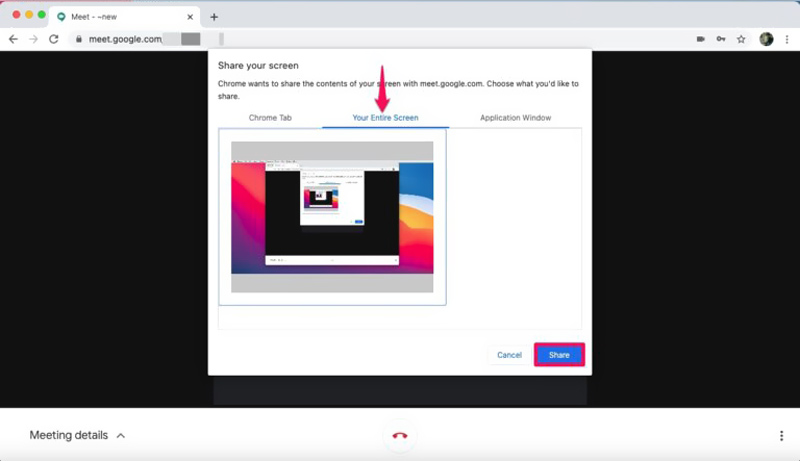Viewport: 800px width, 461px height.
Task: Open the Chrome three-dot menu
Action: 787,39
